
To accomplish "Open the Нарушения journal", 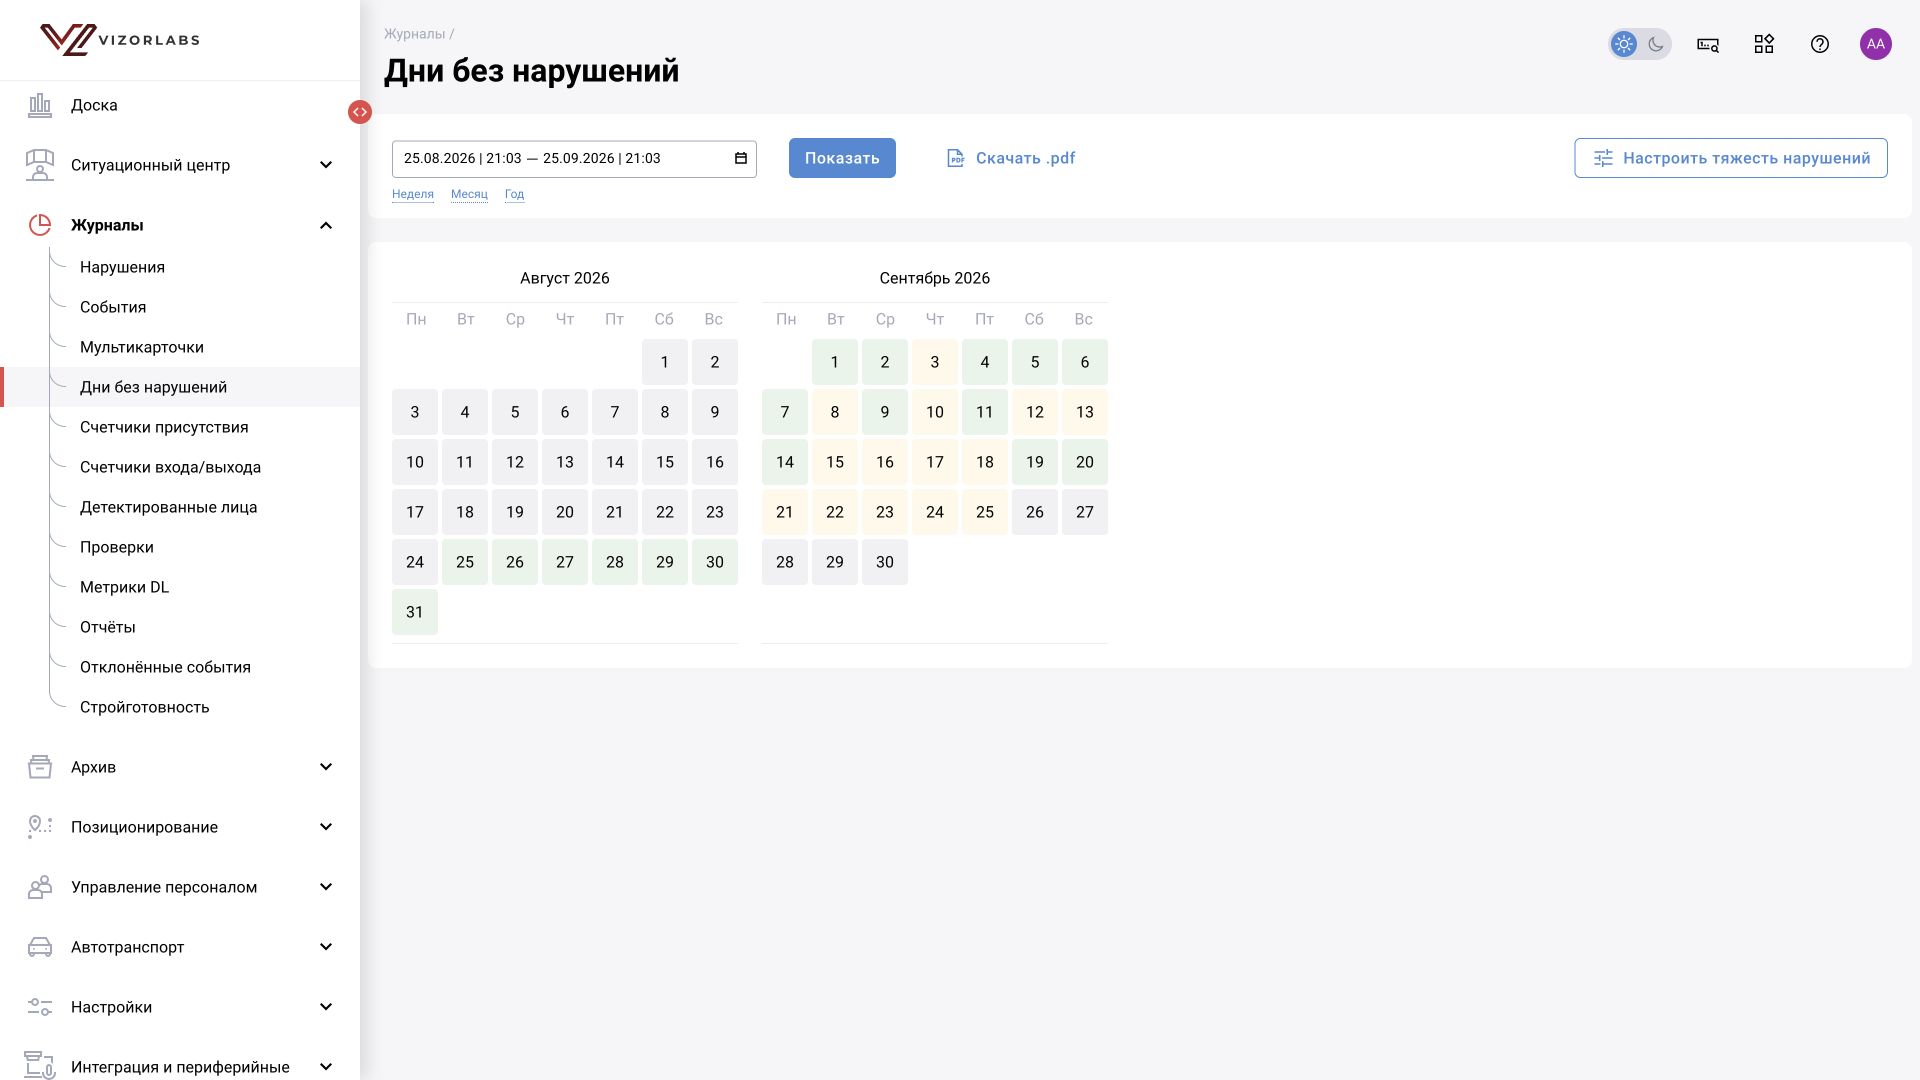I will 122,267.
